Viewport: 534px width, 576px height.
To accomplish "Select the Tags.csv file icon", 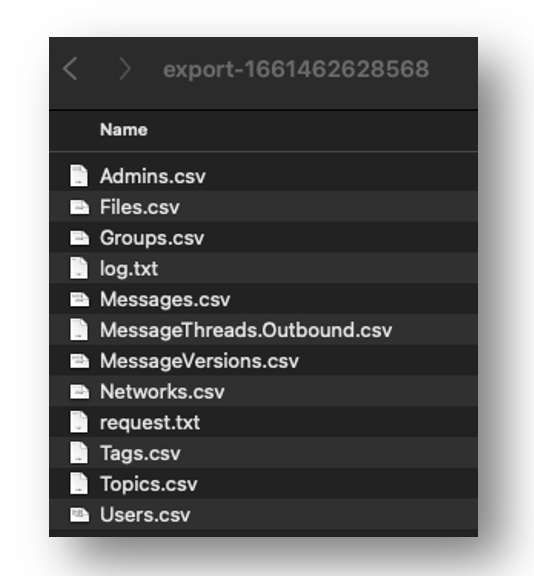I will pyautogui.click(x=79, y=453).
